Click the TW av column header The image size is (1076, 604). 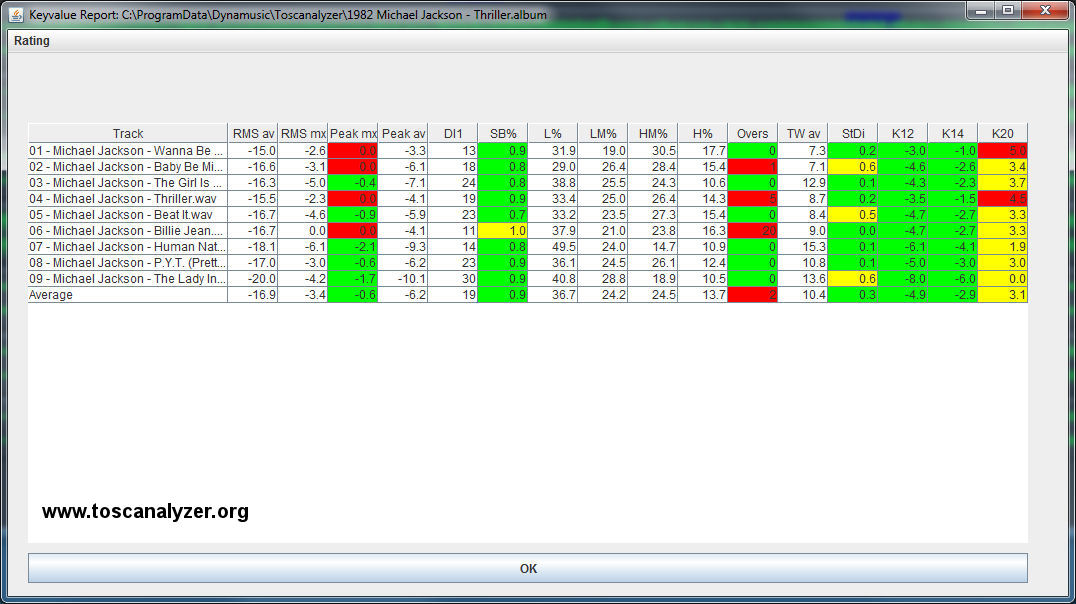[803, 134]
